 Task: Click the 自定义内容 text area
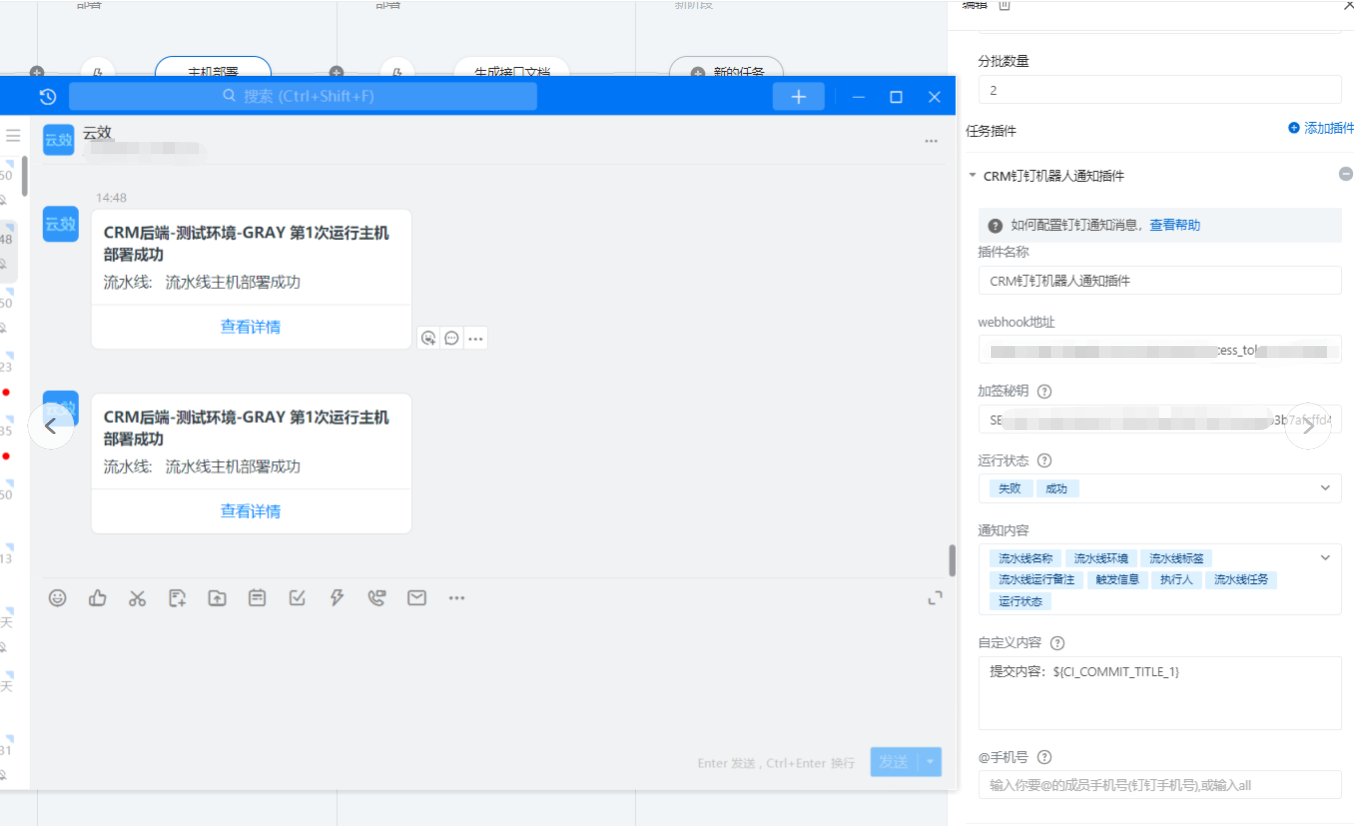[1160, 693]
